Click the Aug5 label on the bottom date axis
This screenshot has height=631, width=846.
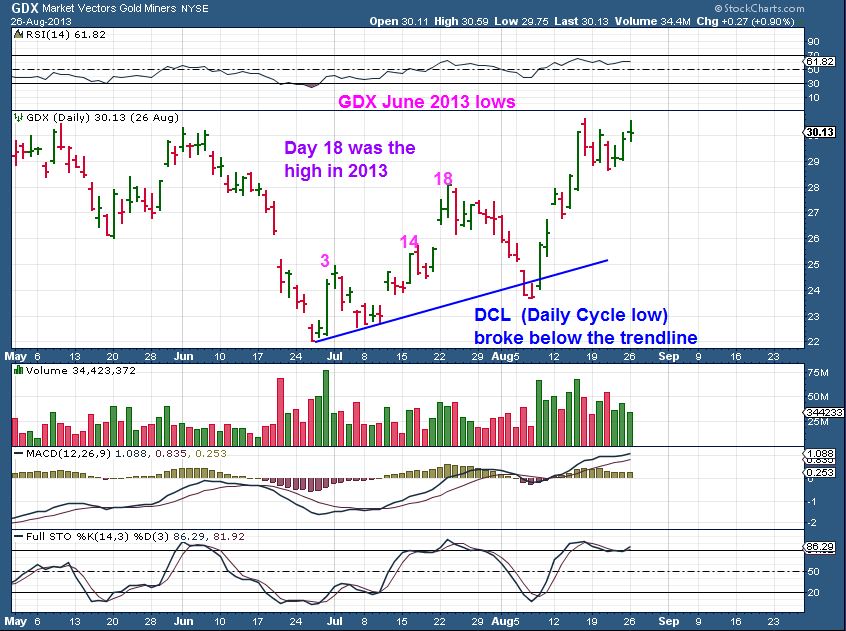coord(506,621)
